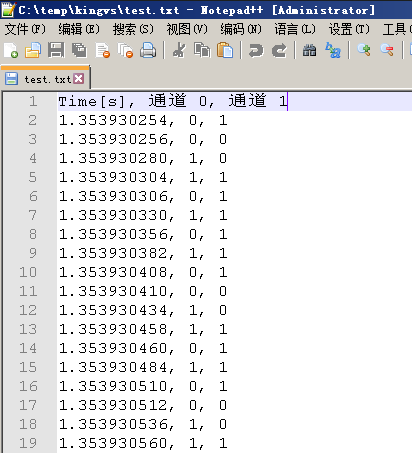Viewport: 412px width, 453px height.
Task: Click the value 1.353930356 on line 8
Action: 113,234
